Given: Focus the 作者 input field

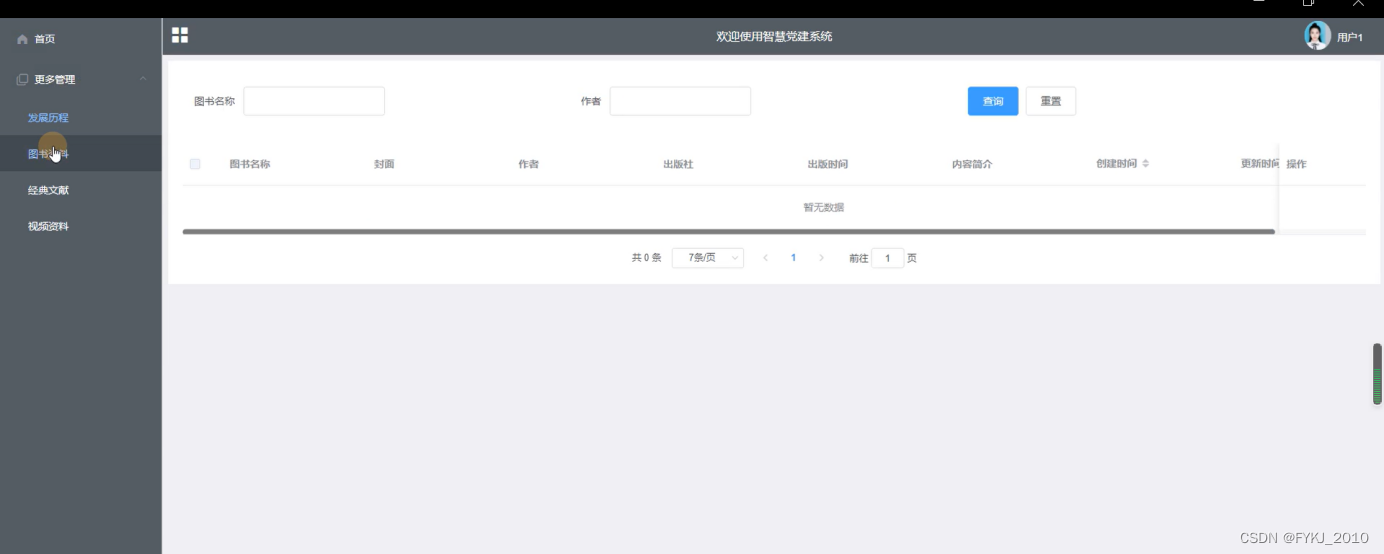Looking at the screenshot, I should click(x=680, y=101).
